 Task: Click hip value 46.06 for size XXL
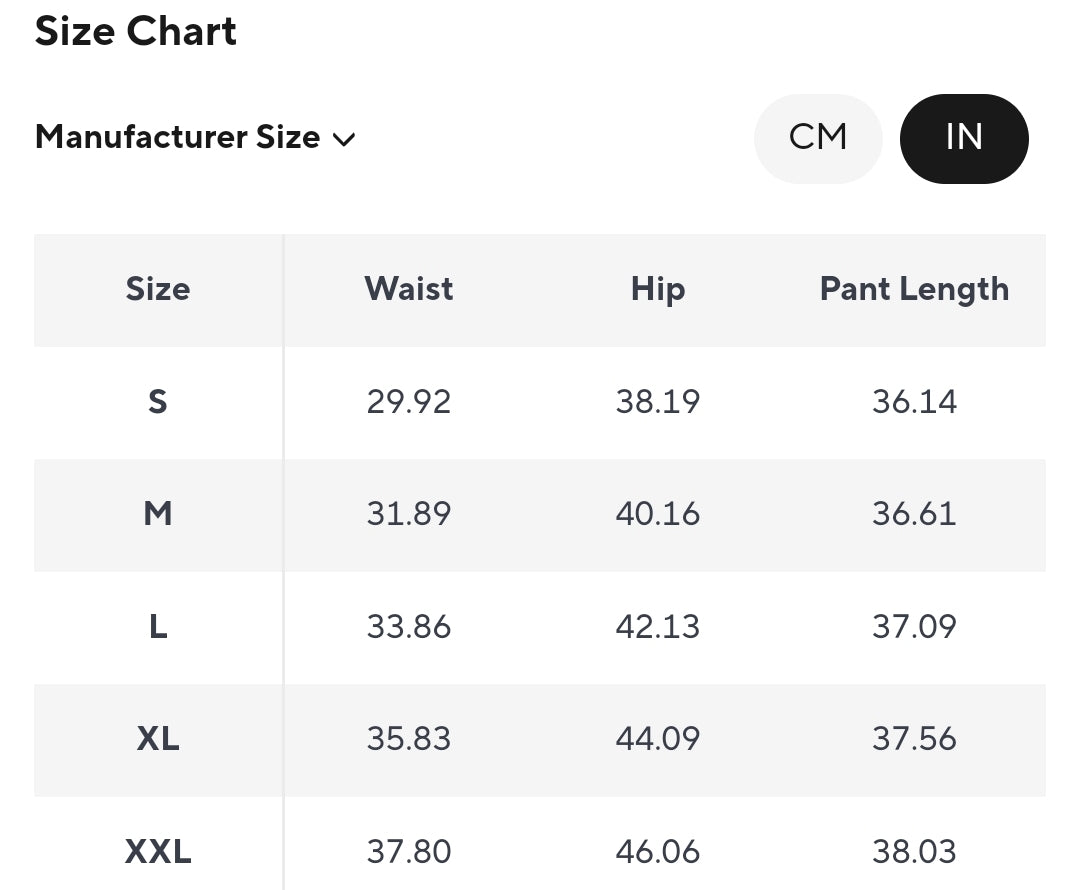point(658,852)
